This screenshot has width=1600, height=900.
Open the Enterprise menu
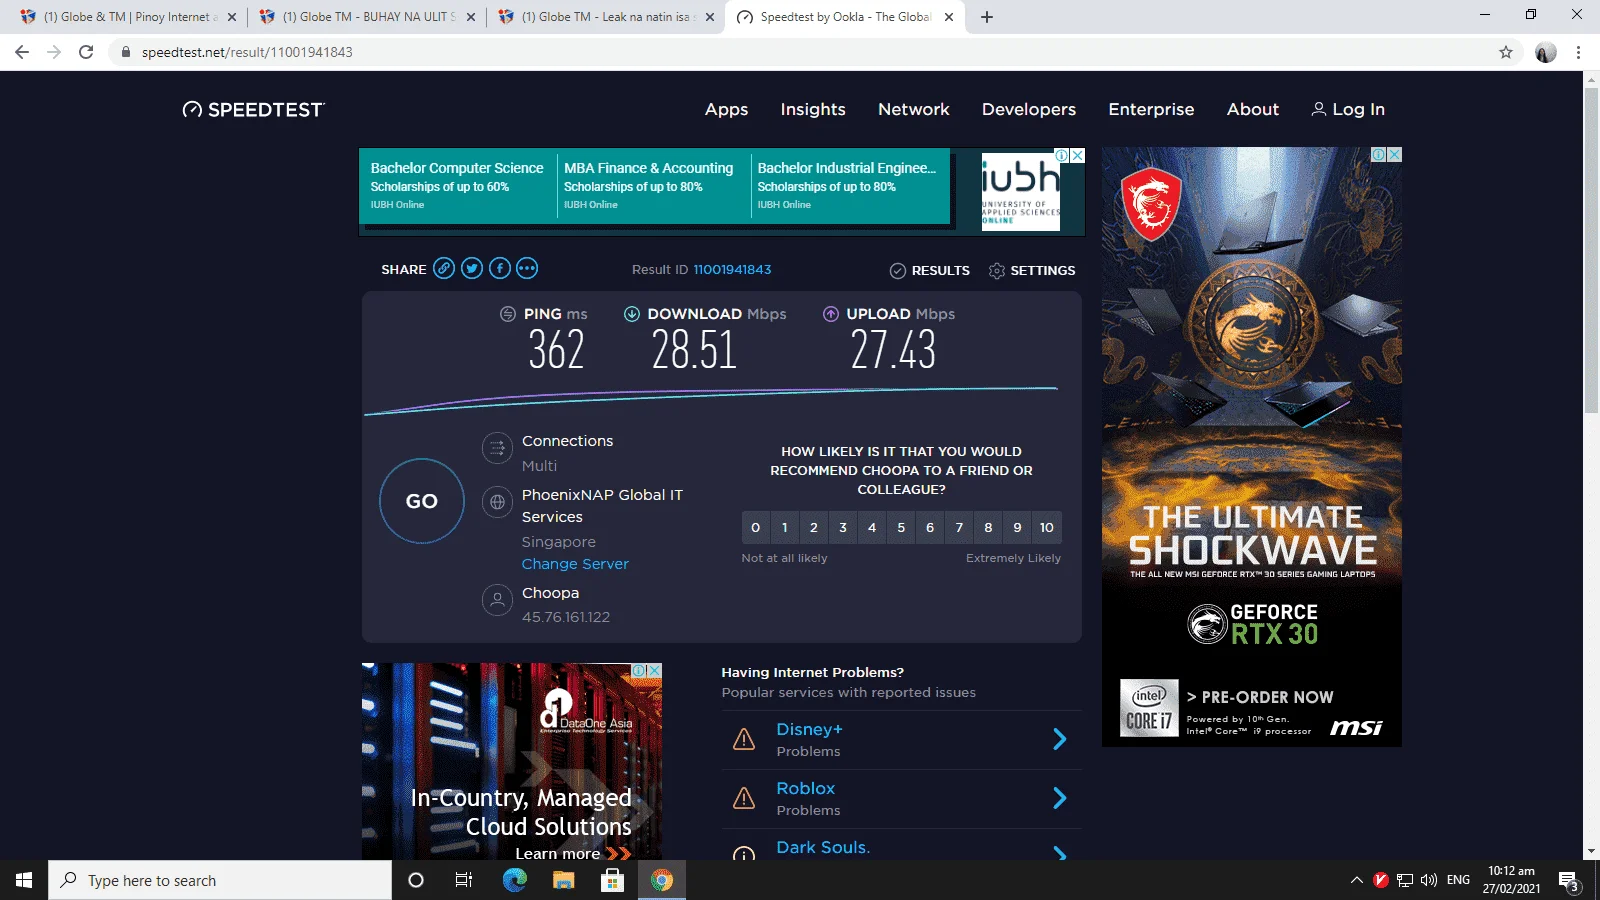pyautogui.click(x=1151, y=109)
